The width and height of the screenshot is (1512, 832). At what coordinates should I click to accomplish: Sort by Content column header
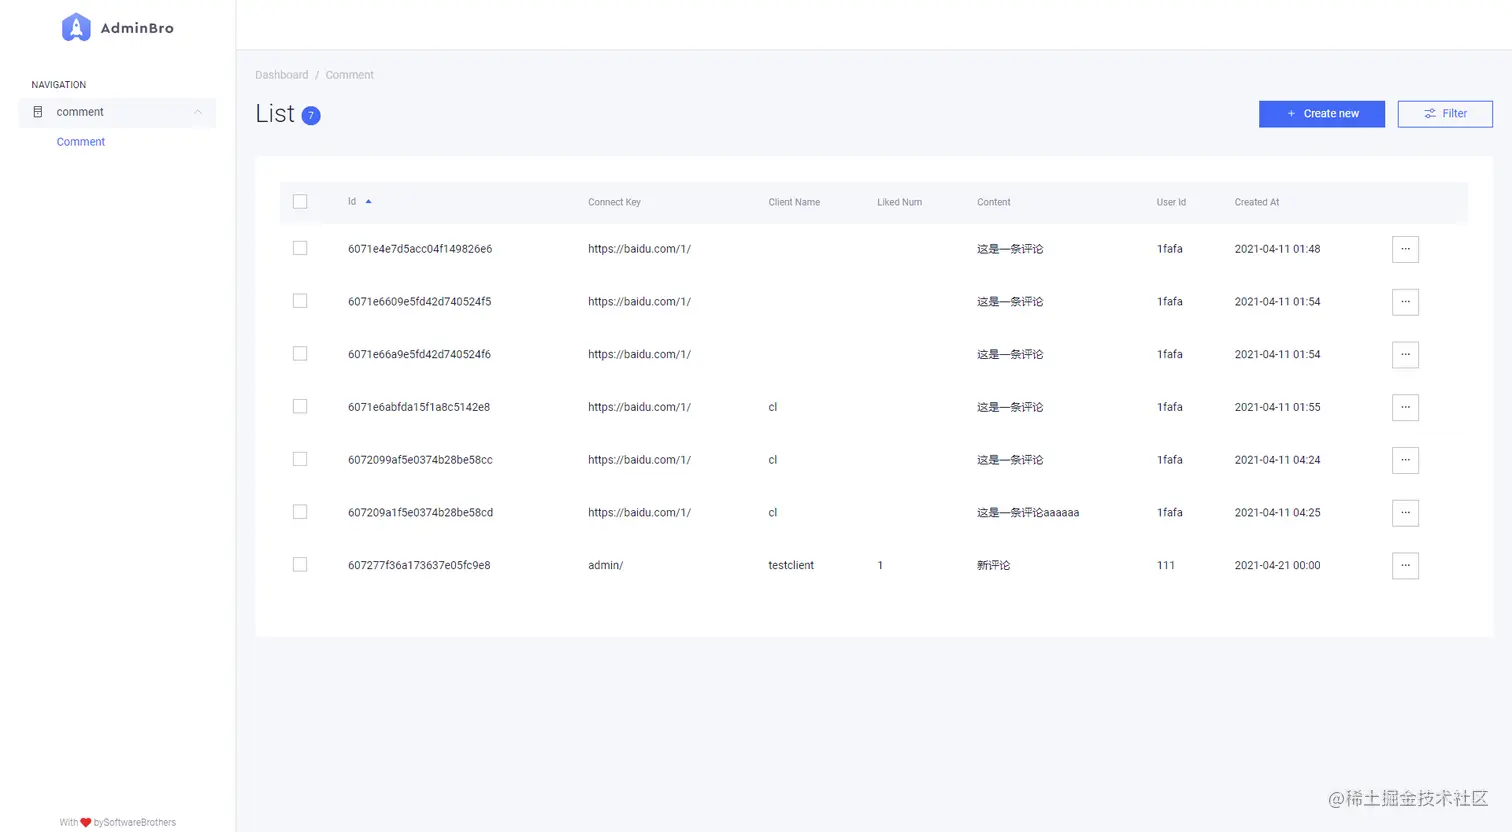pyautogui.click(x=994, y=202)
